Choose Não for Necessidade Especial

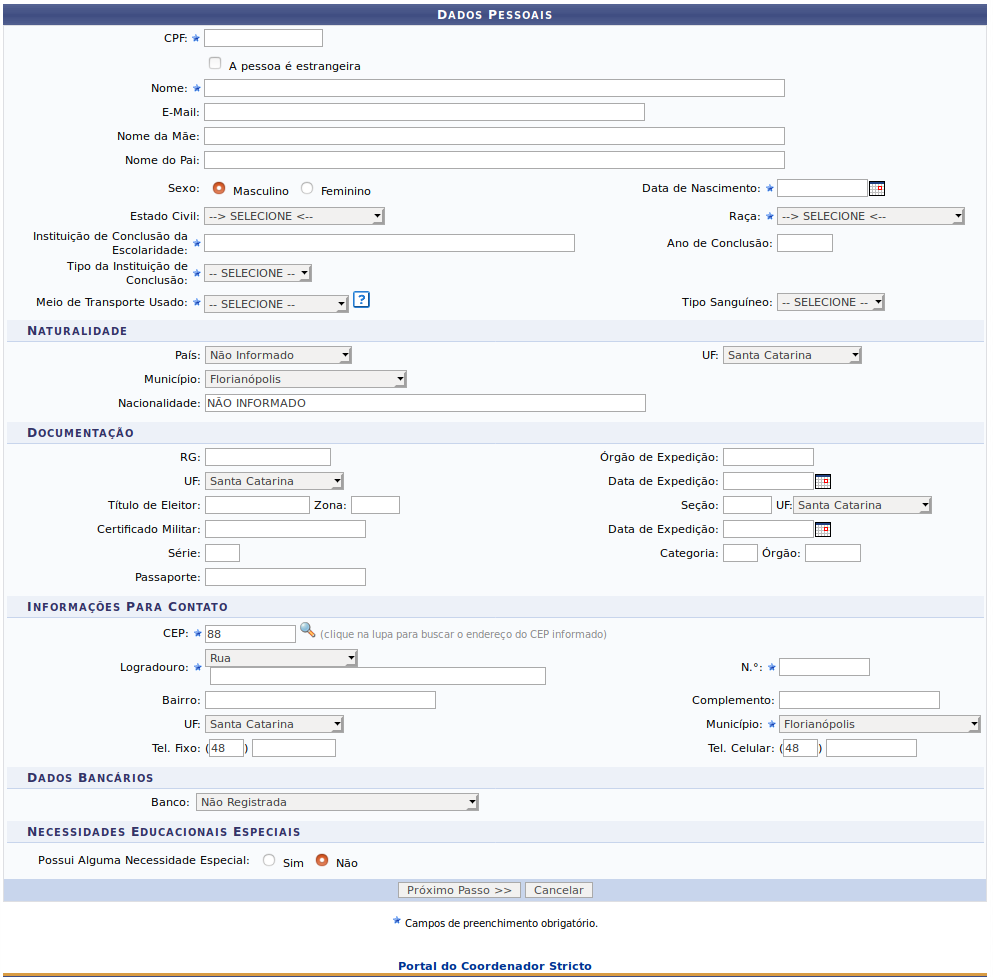(322, 860)
